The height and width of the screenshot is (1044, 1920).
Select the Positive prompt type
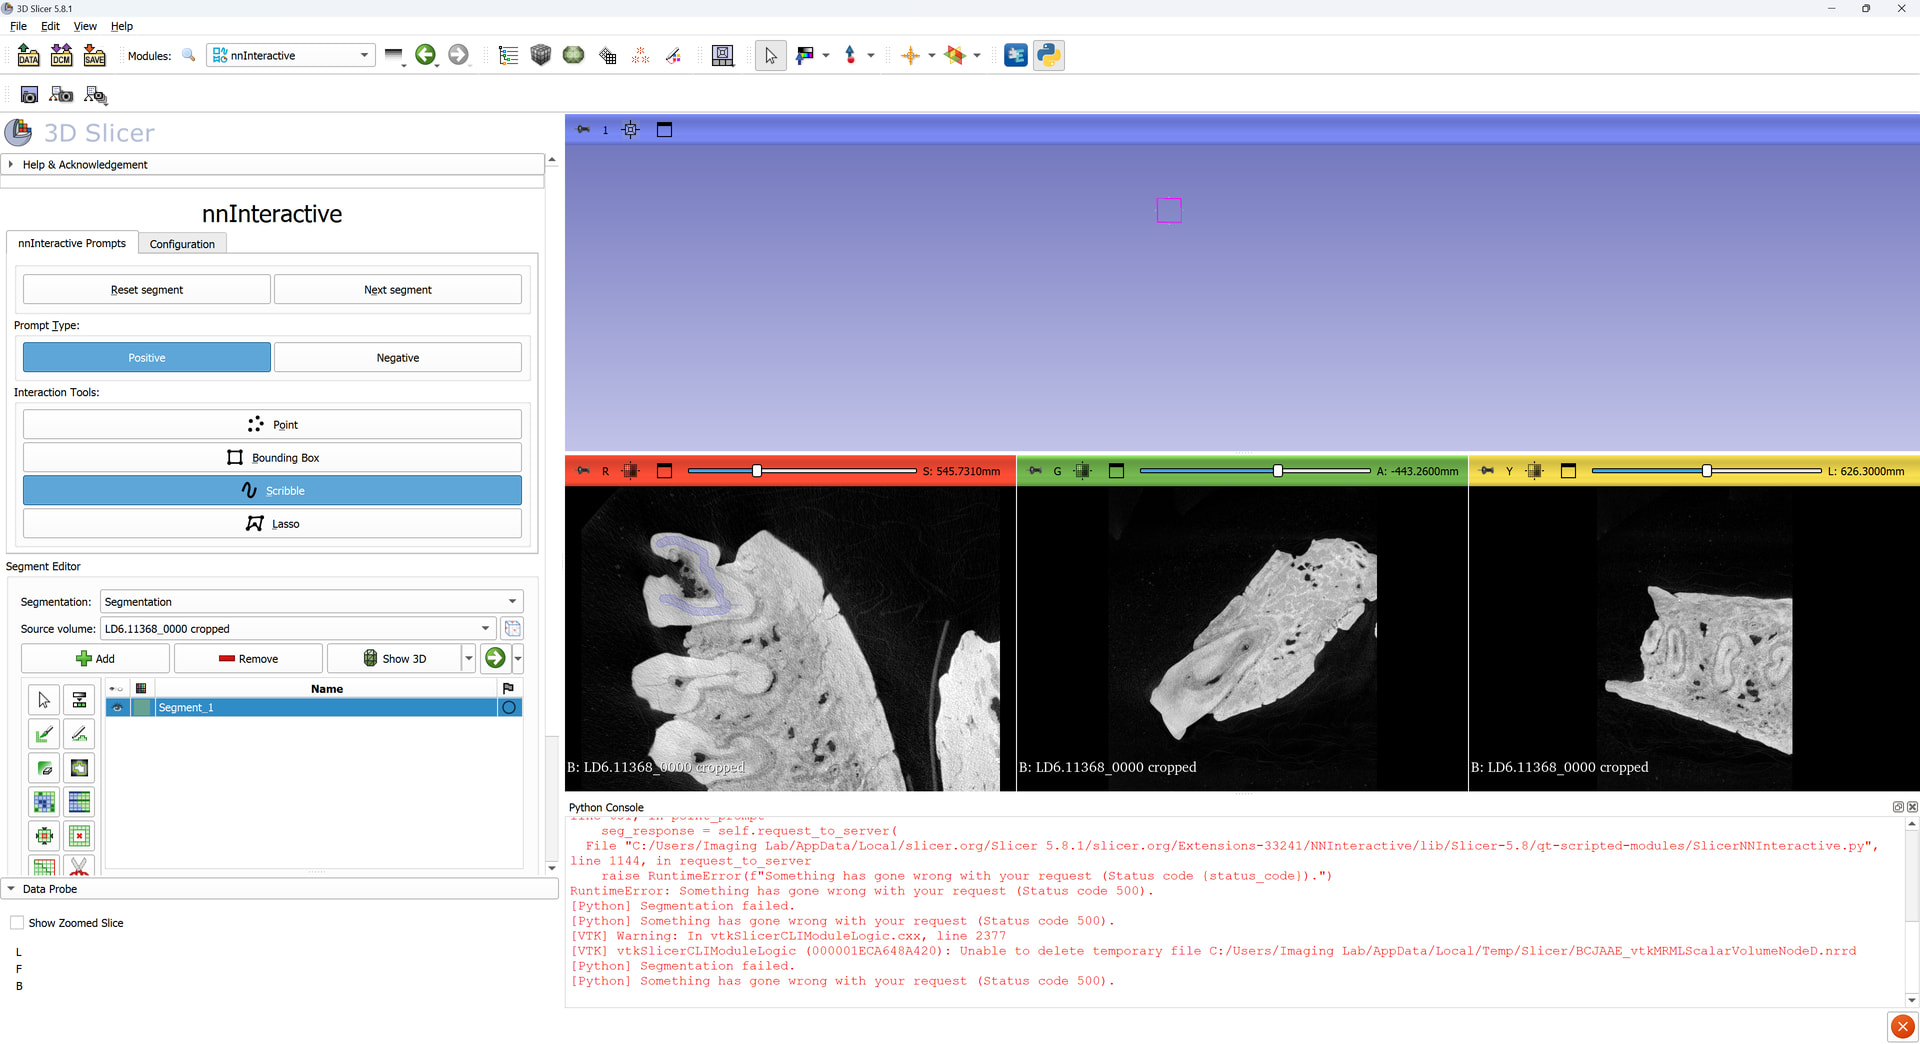147,358
